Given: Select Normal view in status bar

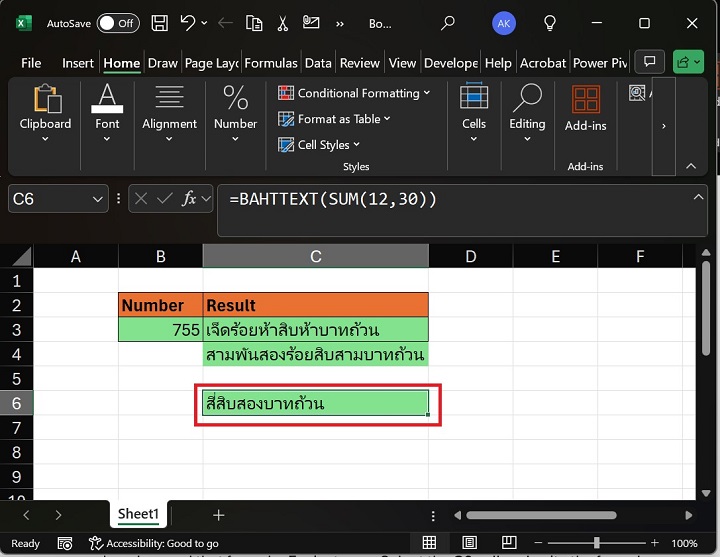Looking at the screenshot, I should (x=429, y=543).
